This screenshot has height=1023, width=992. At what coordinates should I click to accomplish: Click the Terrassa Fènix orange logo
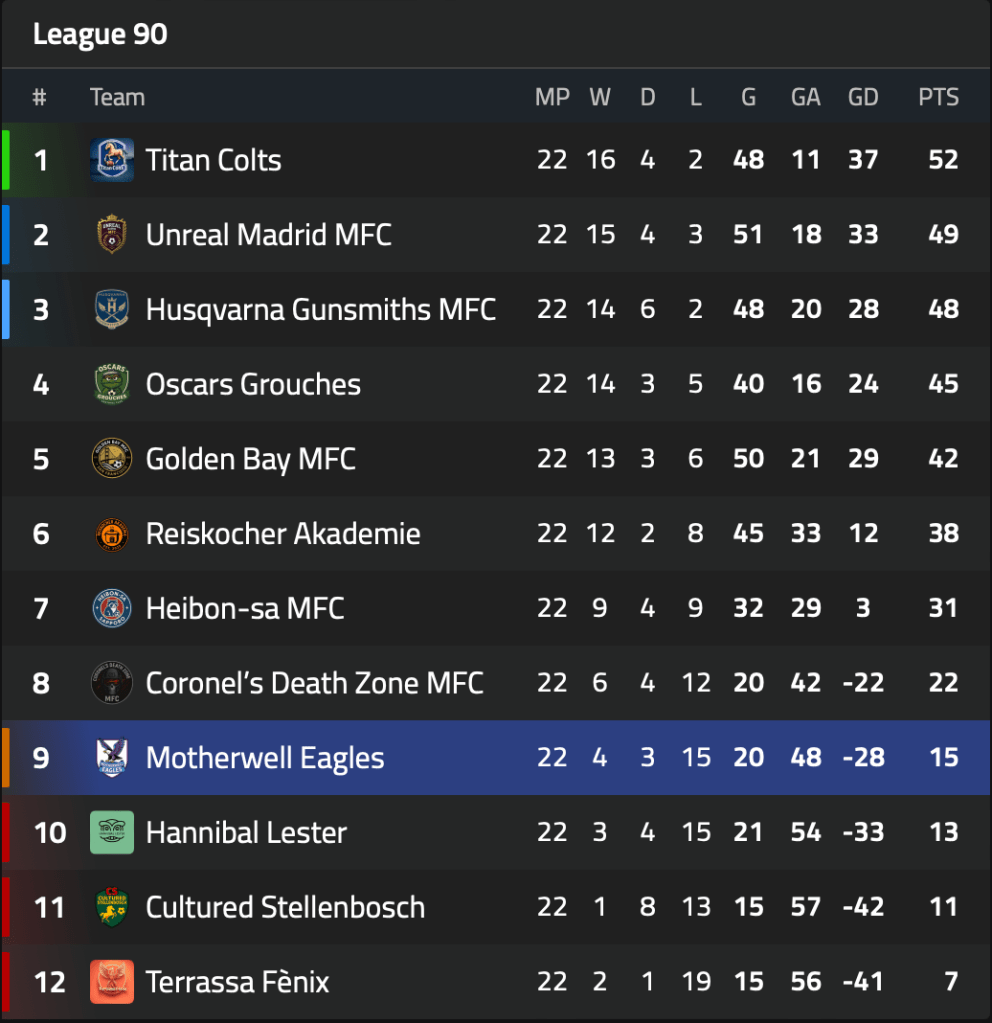point(112,982)
